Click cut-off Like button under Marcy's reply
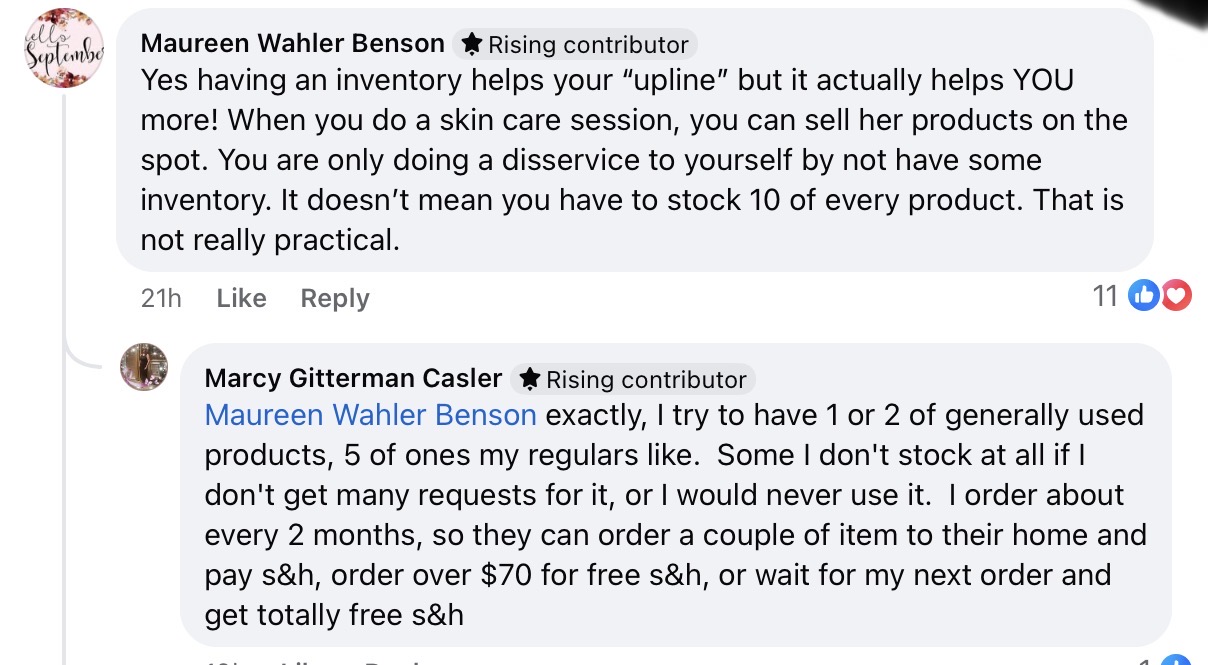 [303, 661]
